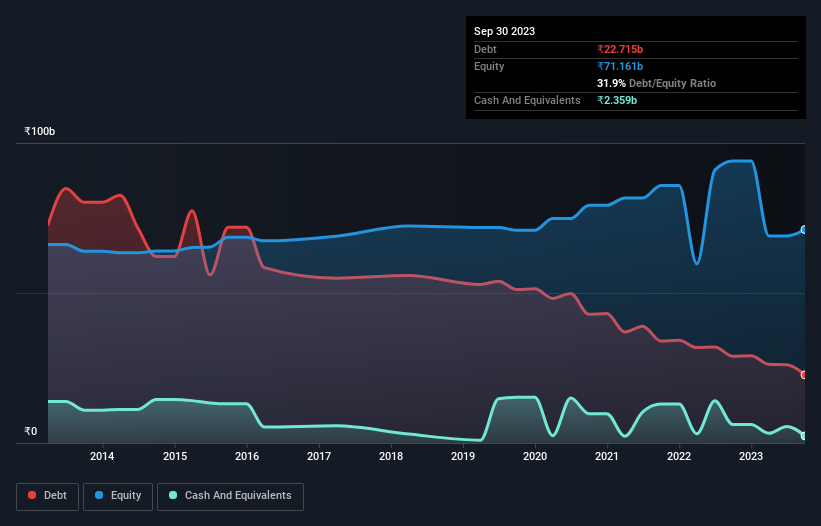
Task: Click the 2019 x-axis label
Action: pos(463,456)
